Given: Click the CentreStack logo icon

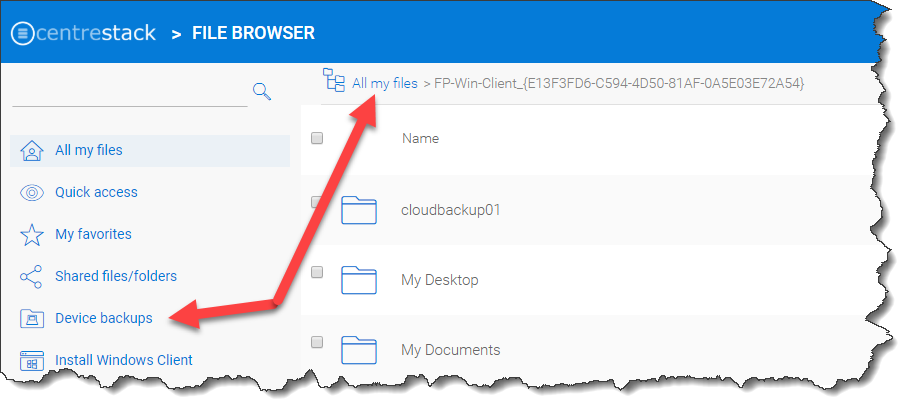Looking at the screenshot, I should [23, 33].
